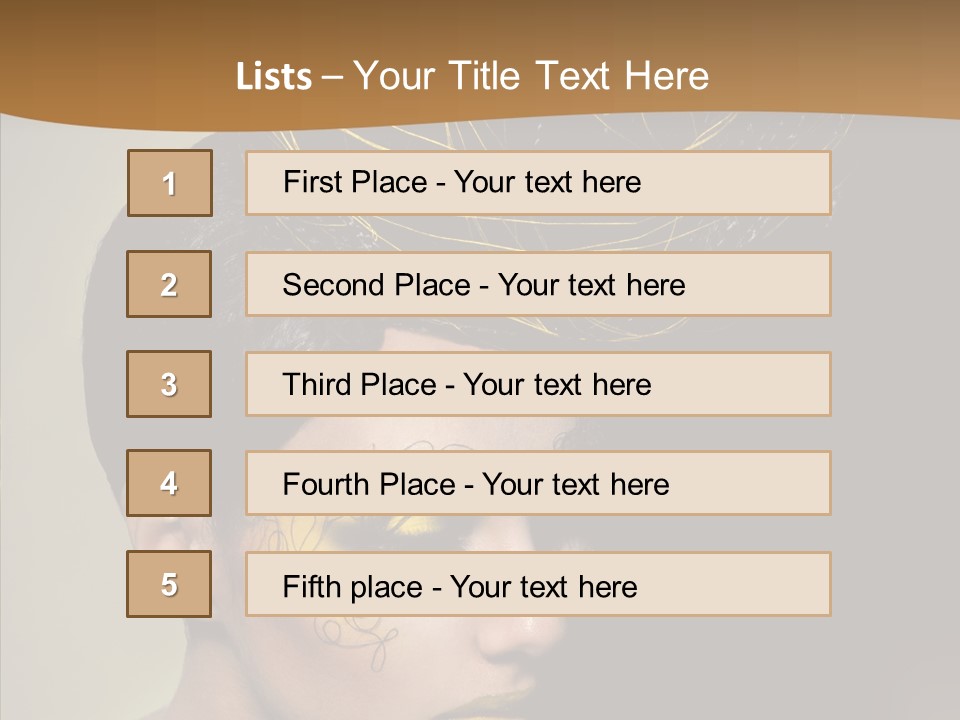Click the number 3 box

pos(169,384)
